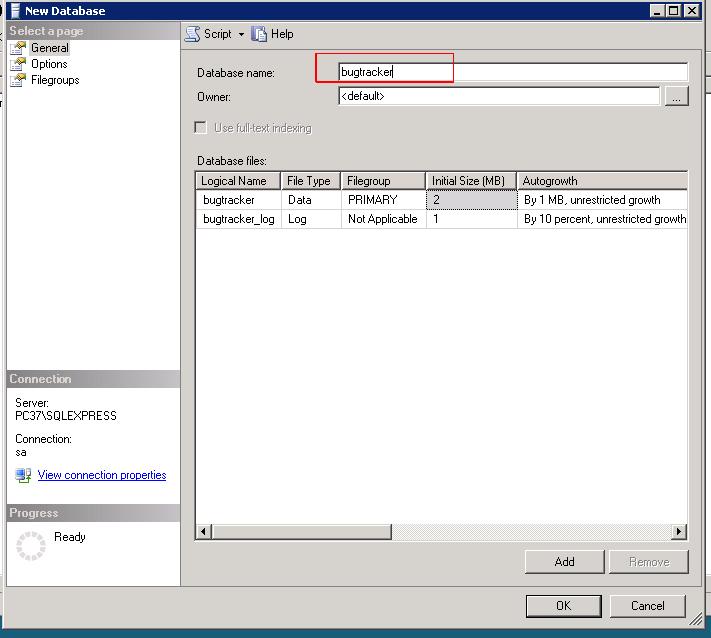Click the Ready progress spinner icon
Viewport: 711px width, 638px height.
pos(31,546)
